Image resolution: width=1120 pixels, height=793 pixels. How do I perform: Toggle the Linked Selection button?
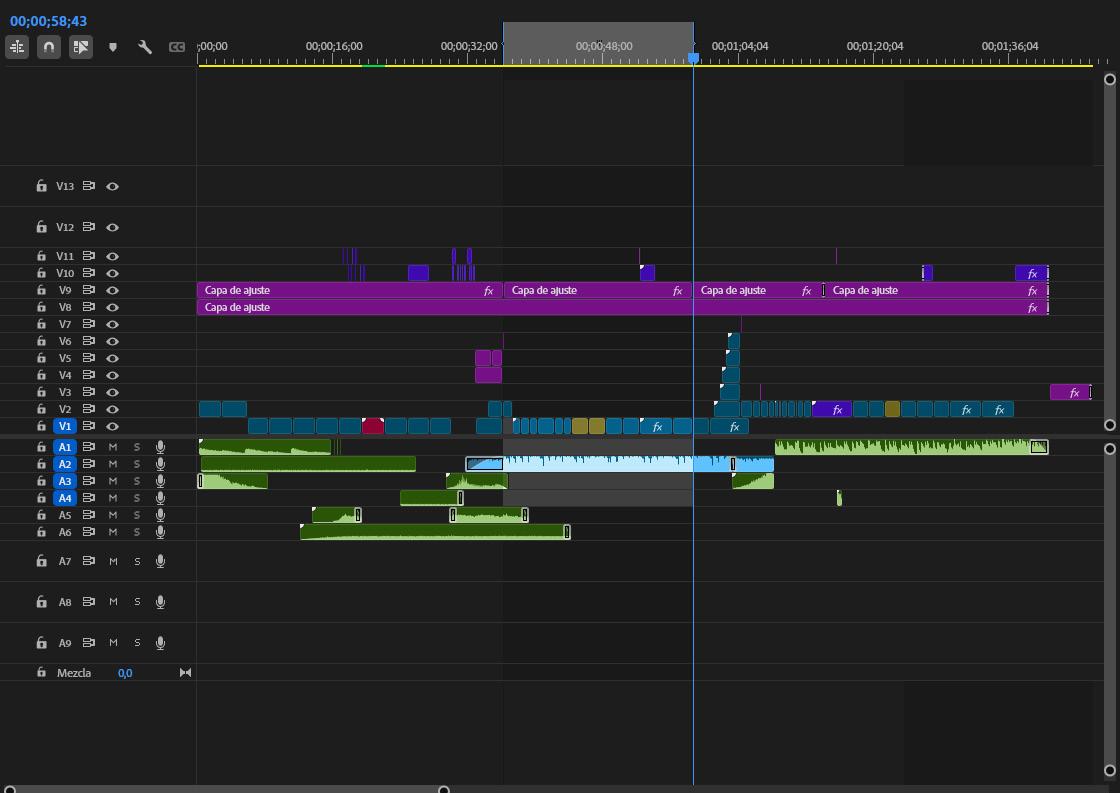tap(81, 47)
